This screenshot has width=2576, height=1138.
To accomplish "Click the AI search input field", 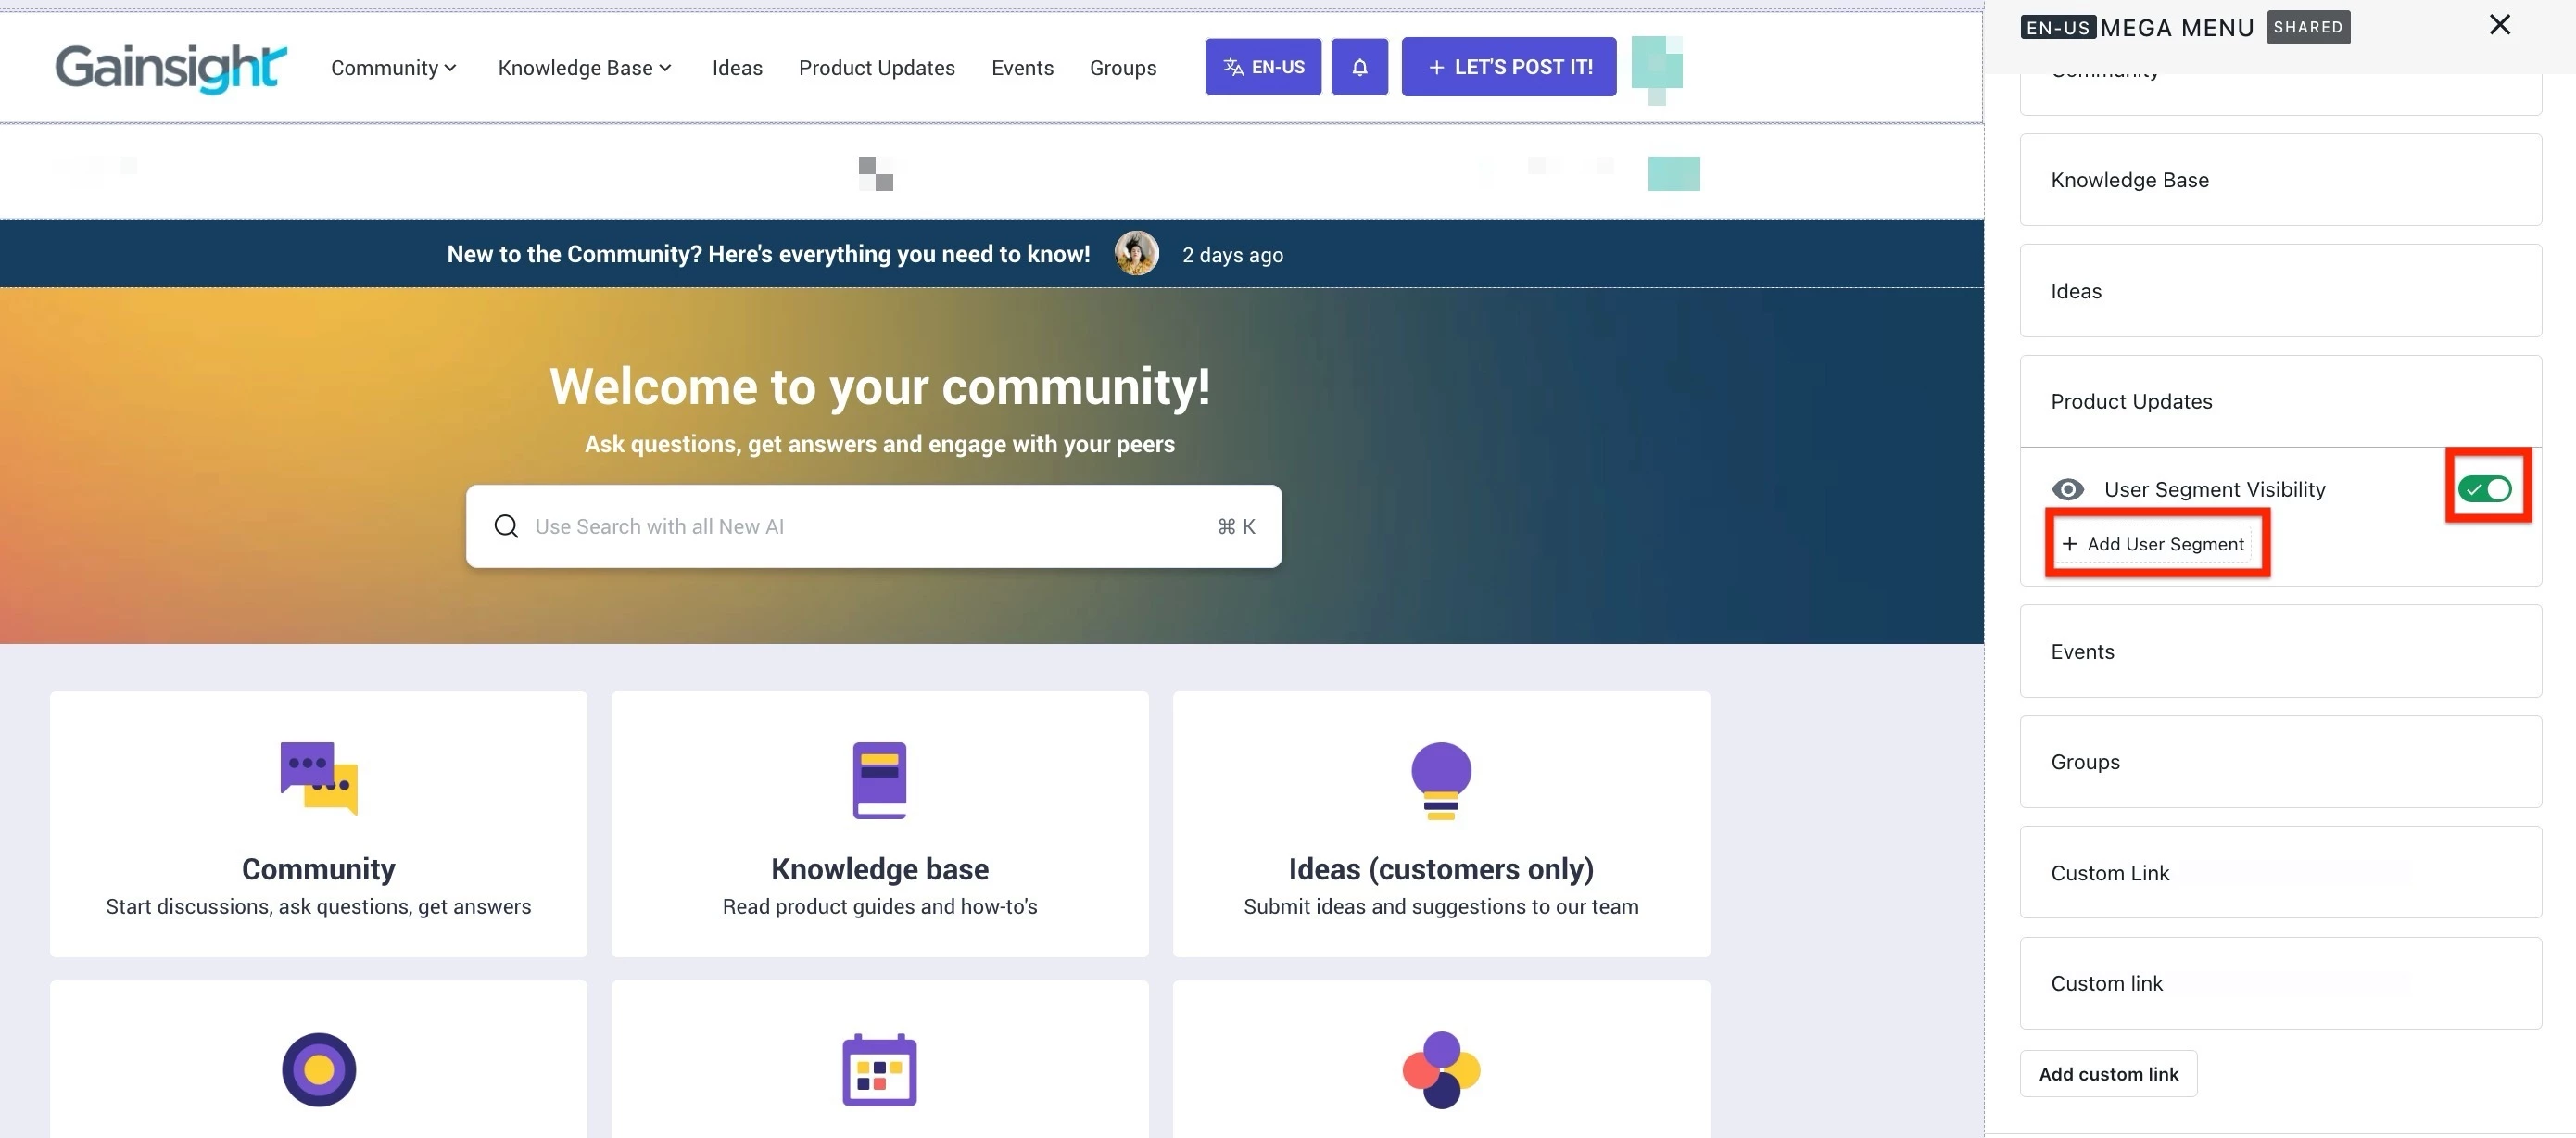I will (x=860, y=526).
